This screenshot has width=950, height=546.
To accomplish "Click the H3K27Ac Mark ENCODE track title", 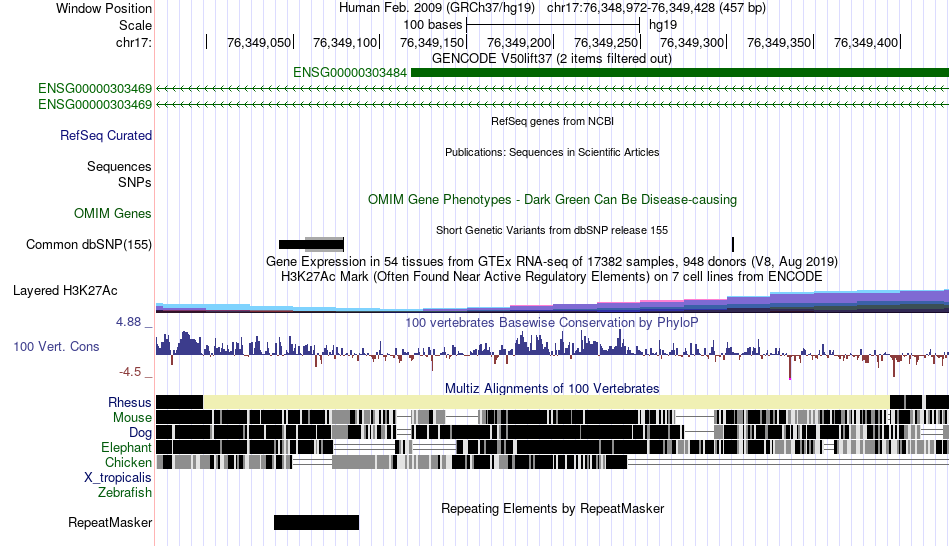I will pos(552,277).
